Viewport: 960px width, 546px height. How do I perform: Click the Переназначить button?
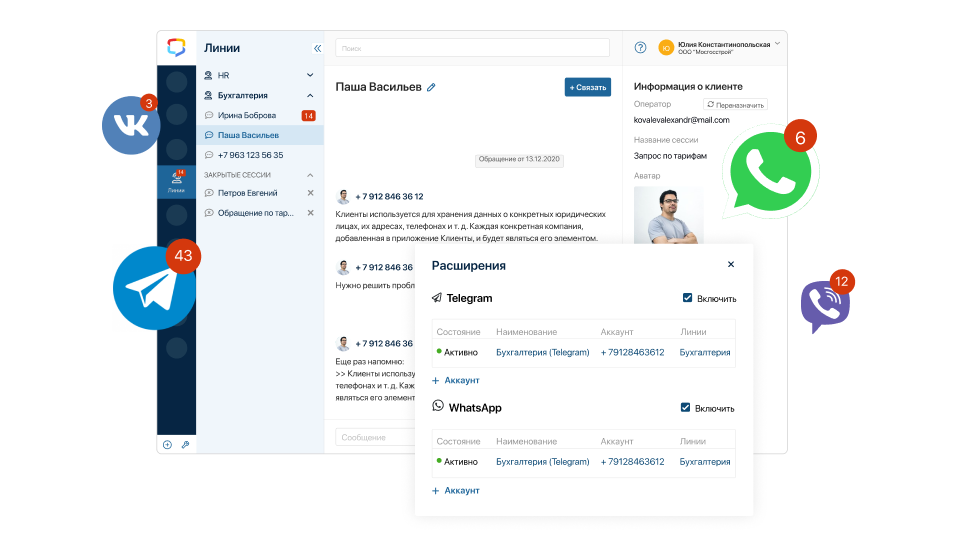(735, 105)
